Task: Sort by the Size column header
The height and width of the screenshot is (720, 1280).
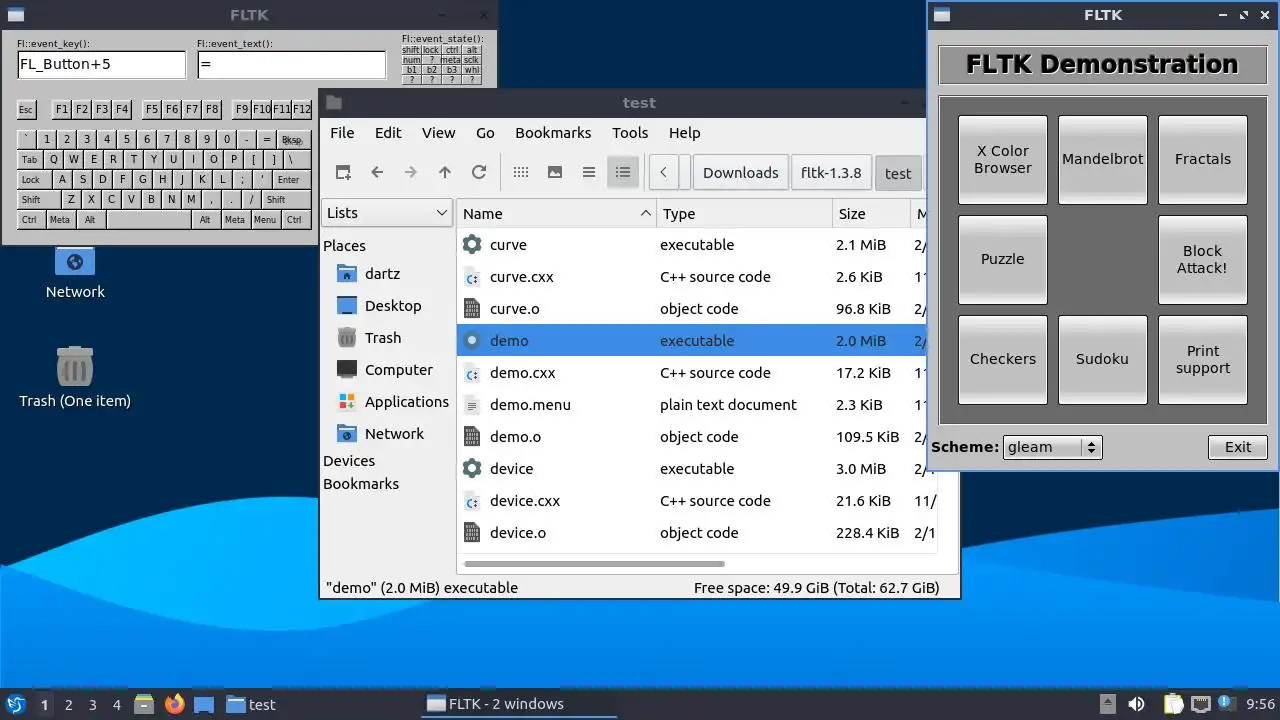Action: pyautogui.click(x=871, y=213)
